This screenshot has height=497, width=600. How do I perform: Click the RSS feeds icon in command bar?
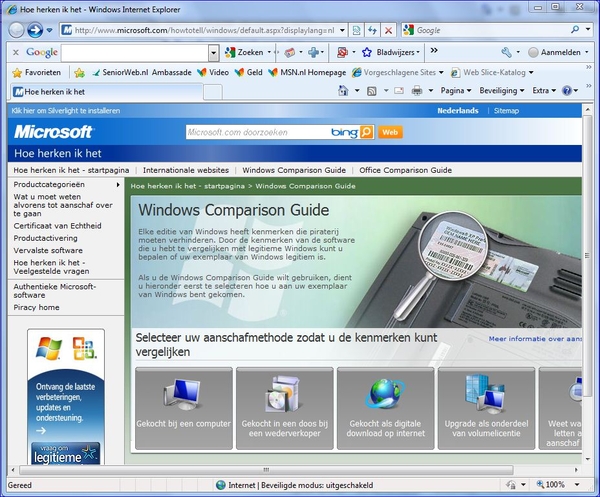pos(372,91)
